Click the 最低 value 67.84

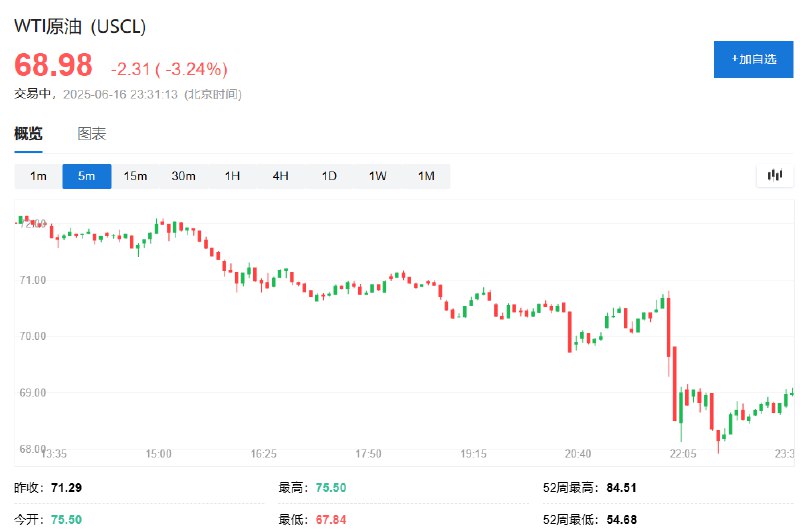pos(331,520)
